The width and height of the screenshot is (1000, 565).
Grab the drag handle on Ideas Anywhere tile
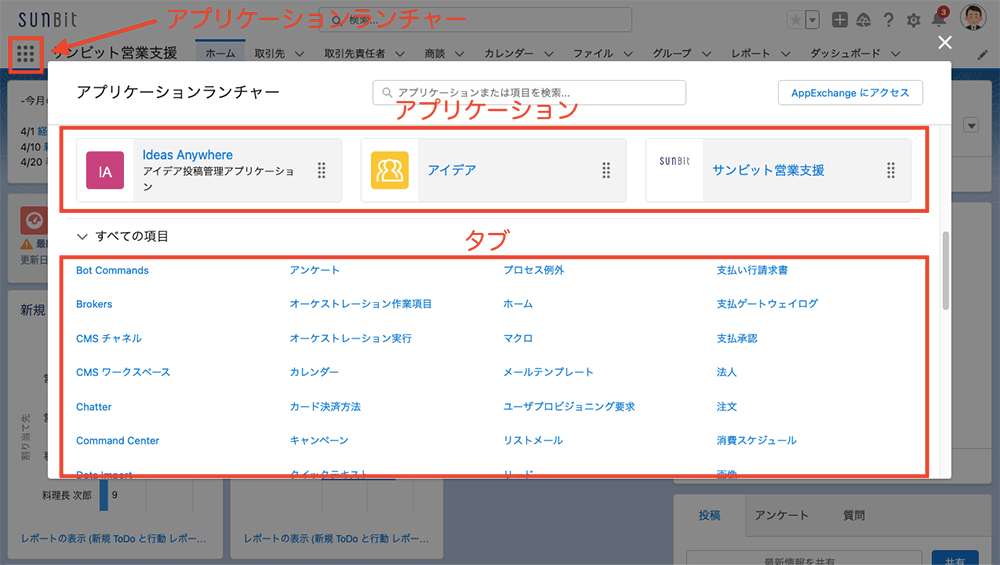[321, 170]
